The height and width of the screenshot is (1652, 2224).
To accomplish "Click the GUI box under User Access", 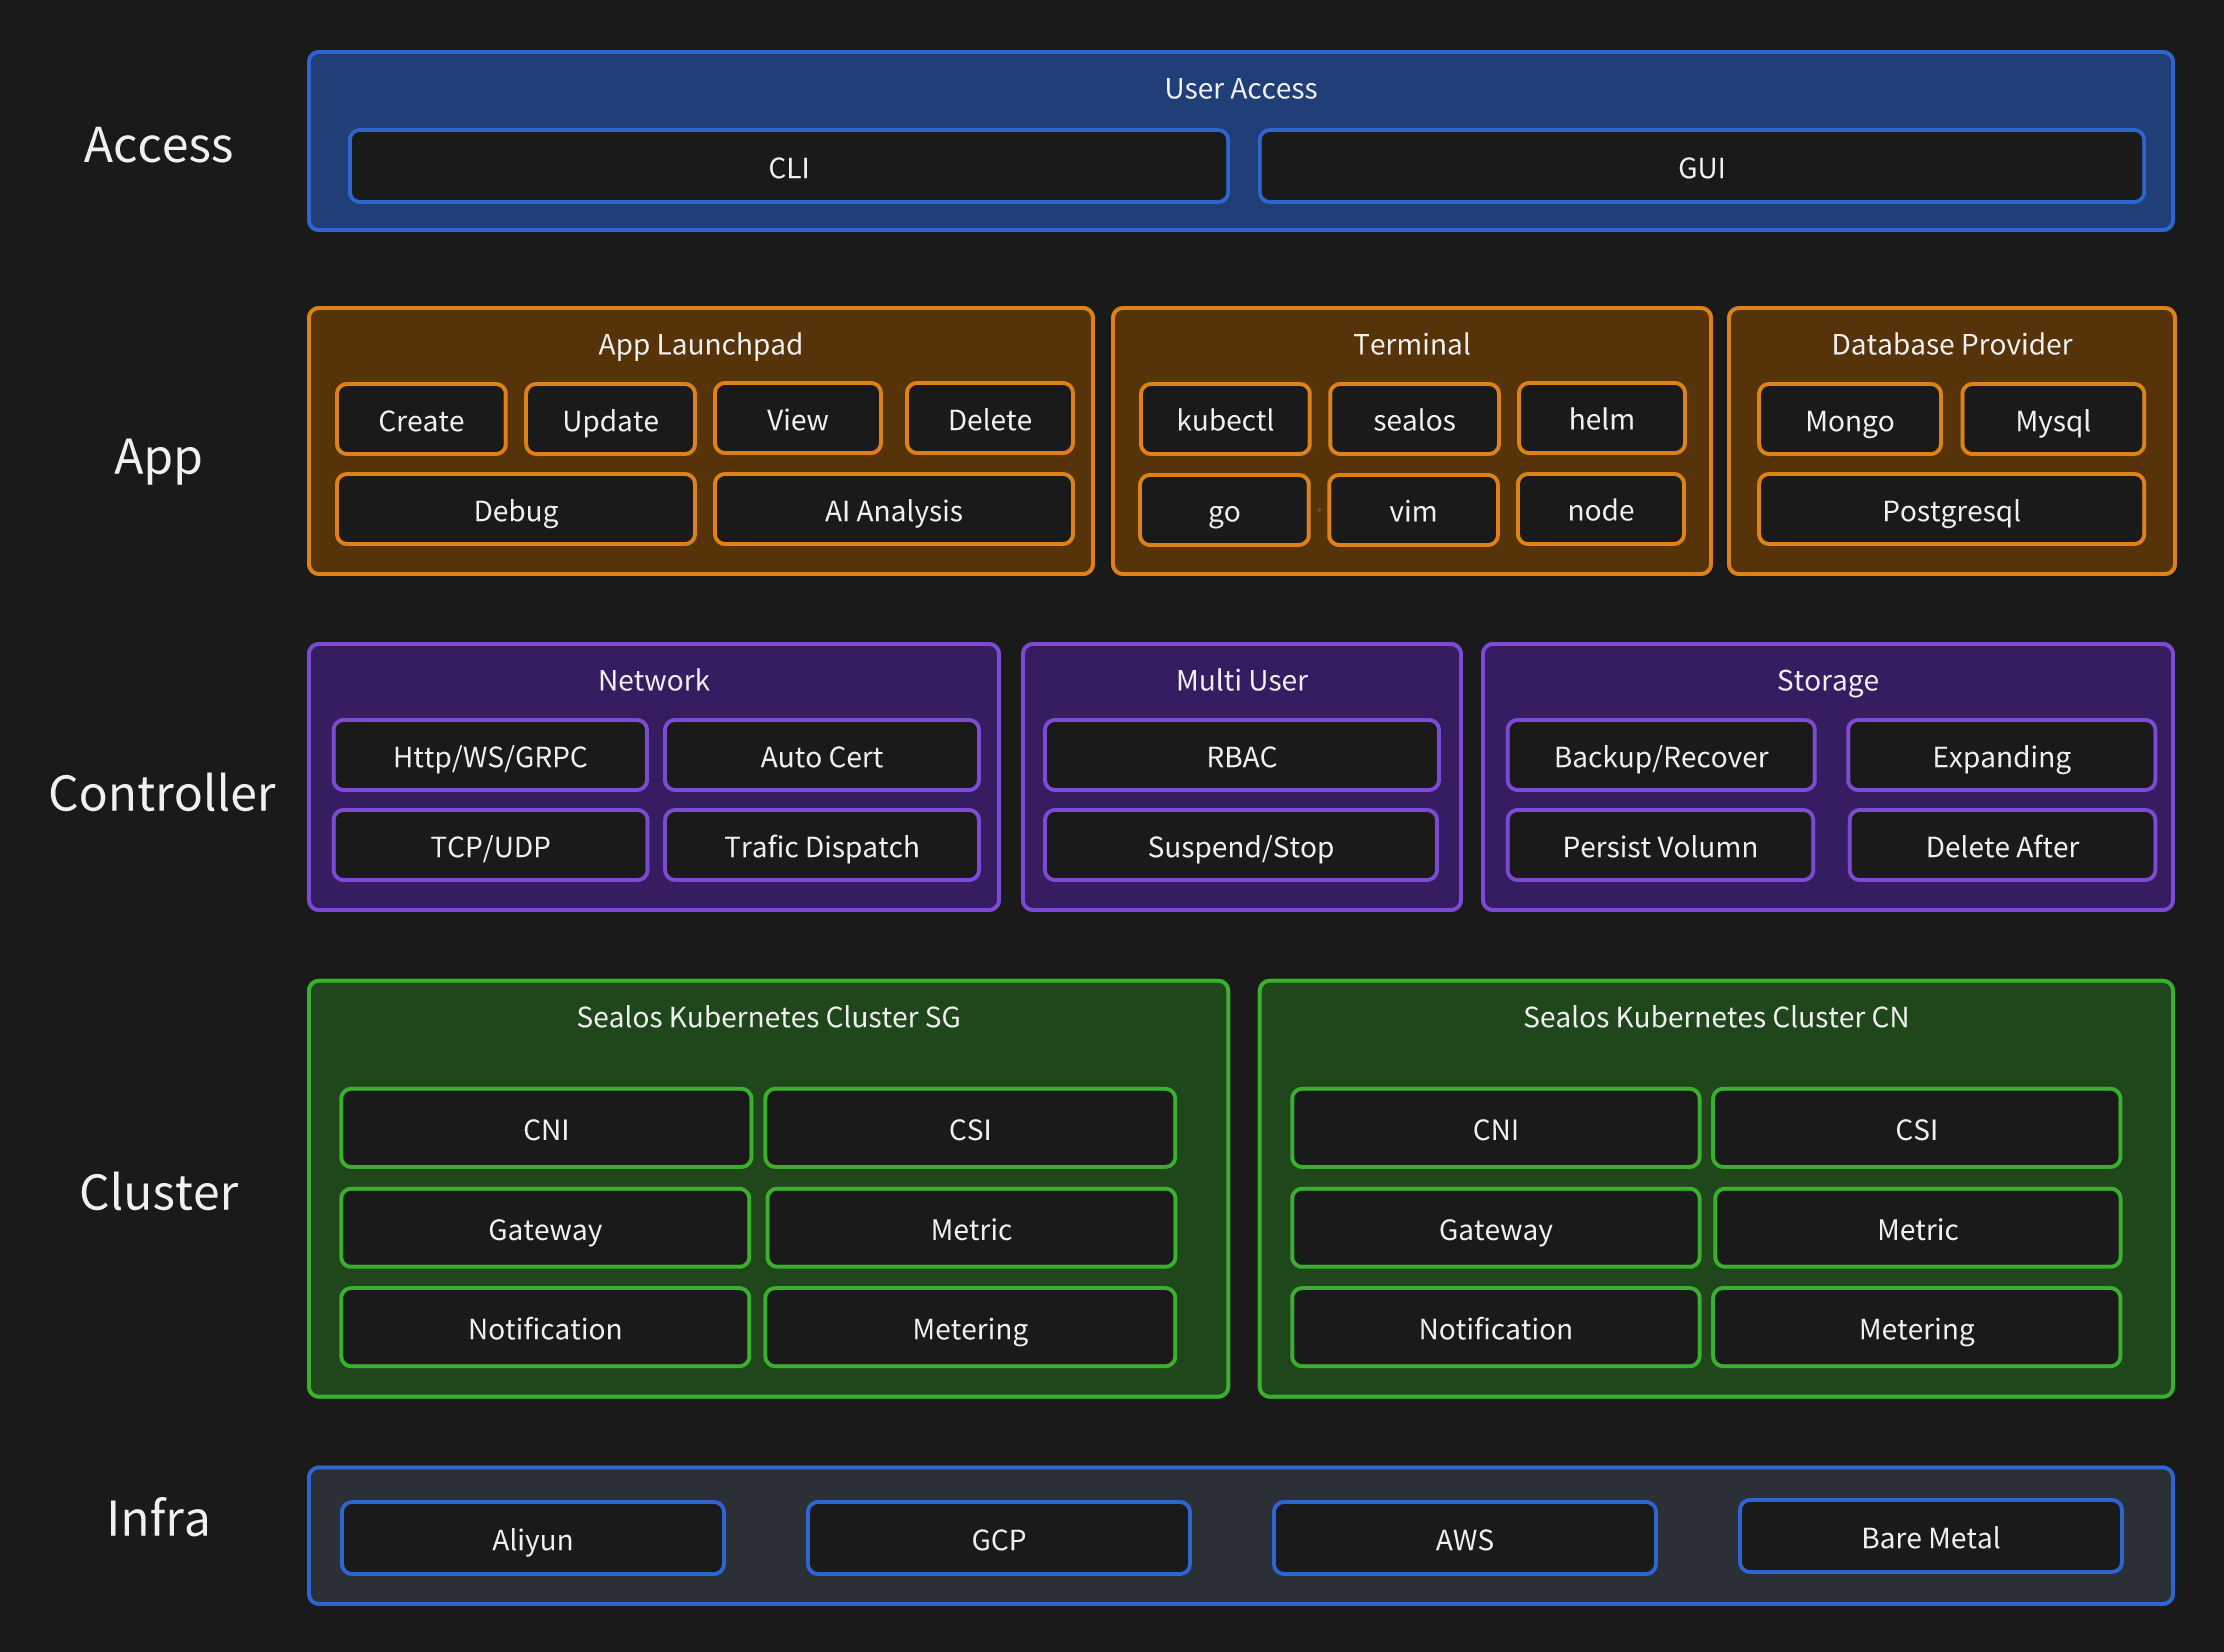I will 1700,167.
